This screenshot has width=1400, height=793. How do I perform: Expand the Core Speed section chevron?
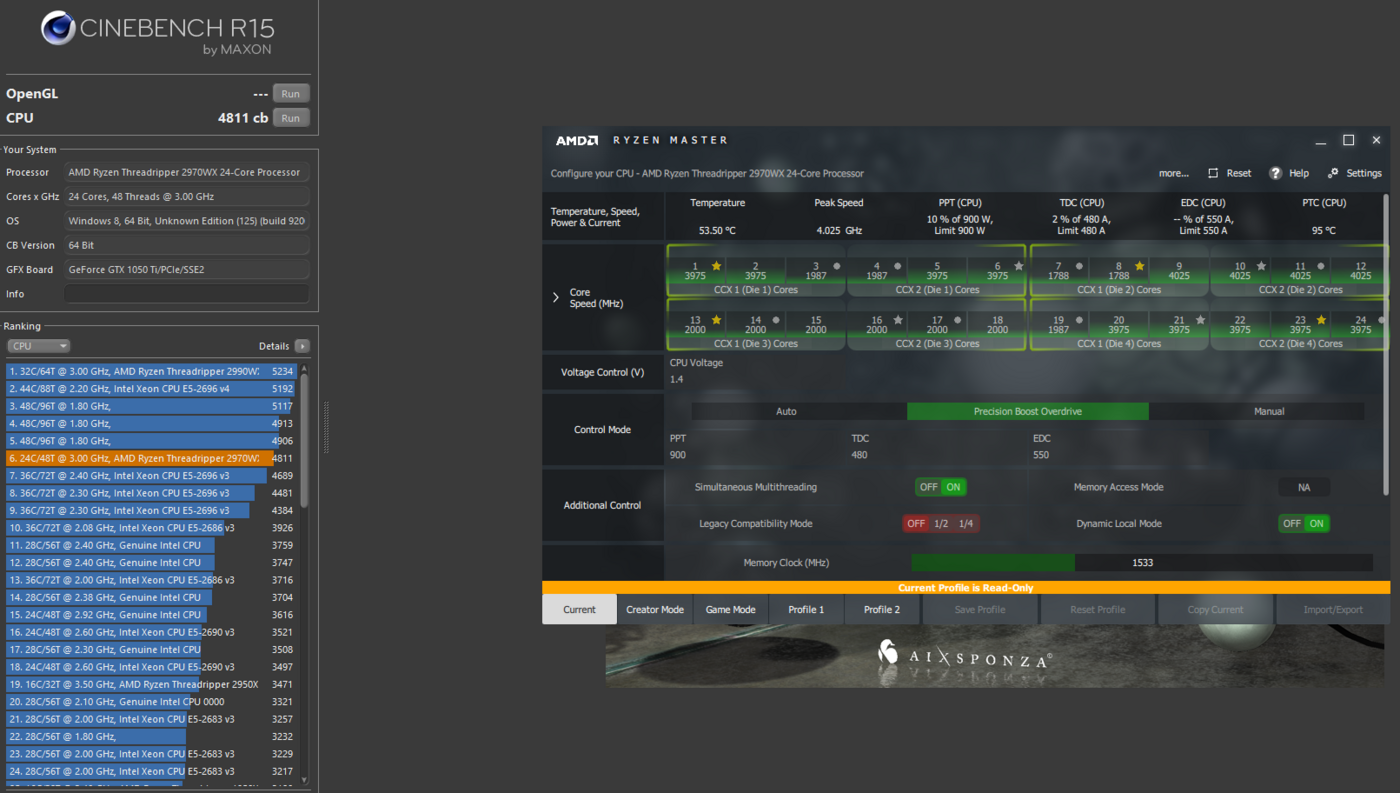[x=556, y=297]
